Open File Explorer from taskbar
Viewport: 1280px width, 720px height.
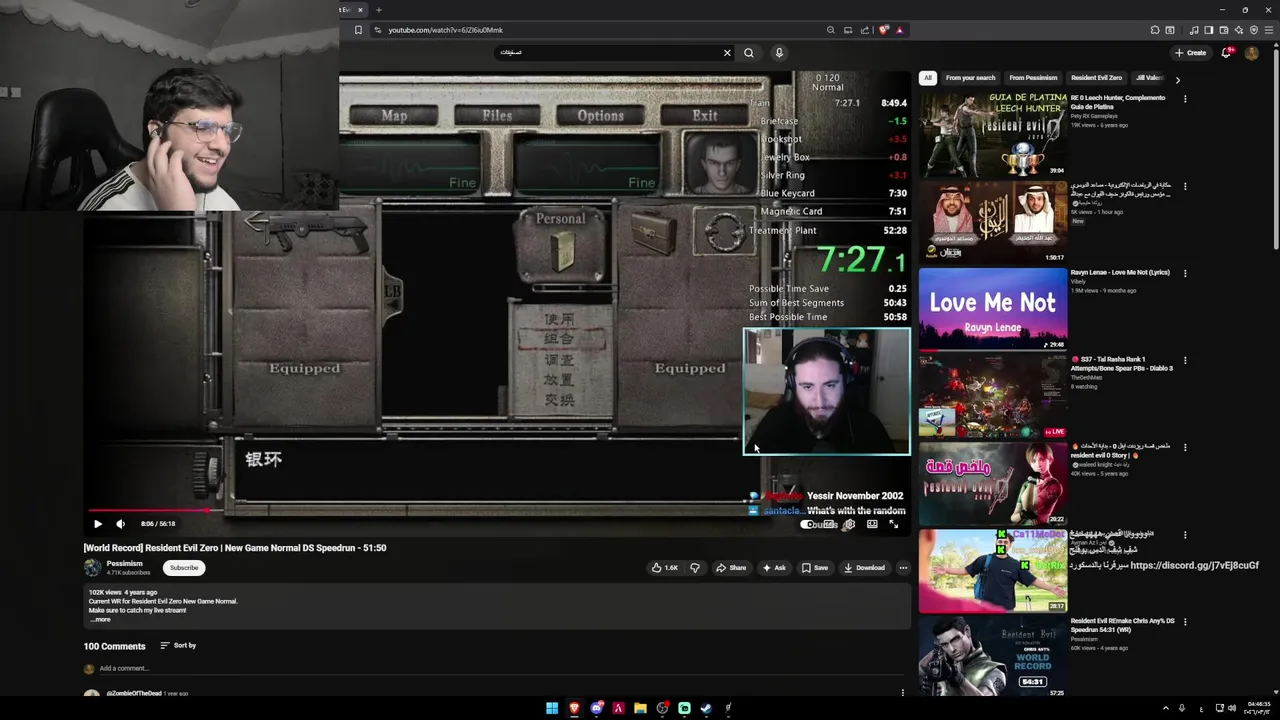[x=640, y=708]
